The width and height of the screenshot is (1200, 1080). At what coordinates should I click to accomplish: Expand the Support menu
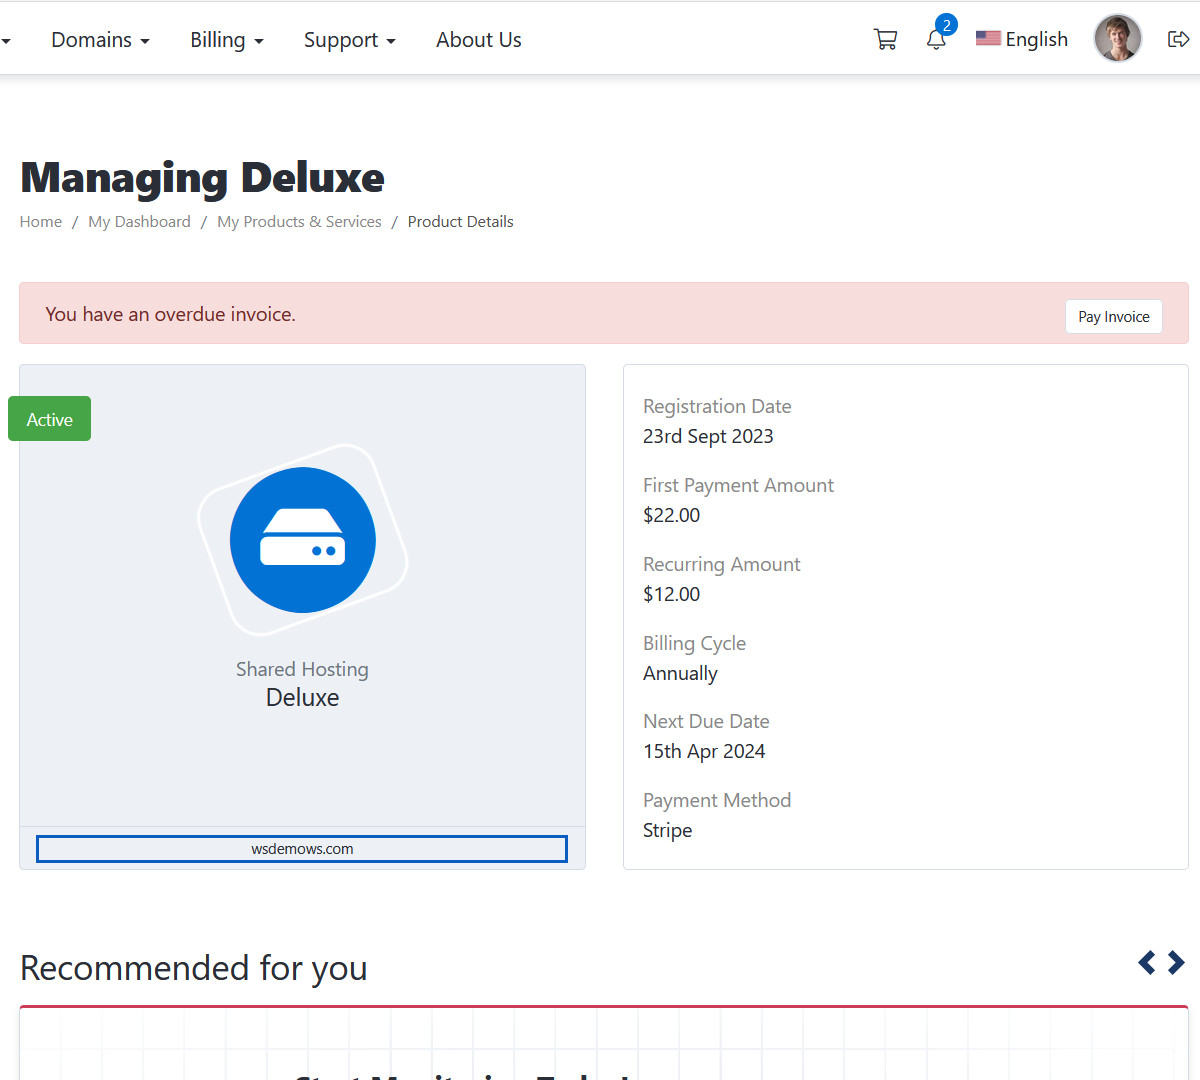(349, 40)
